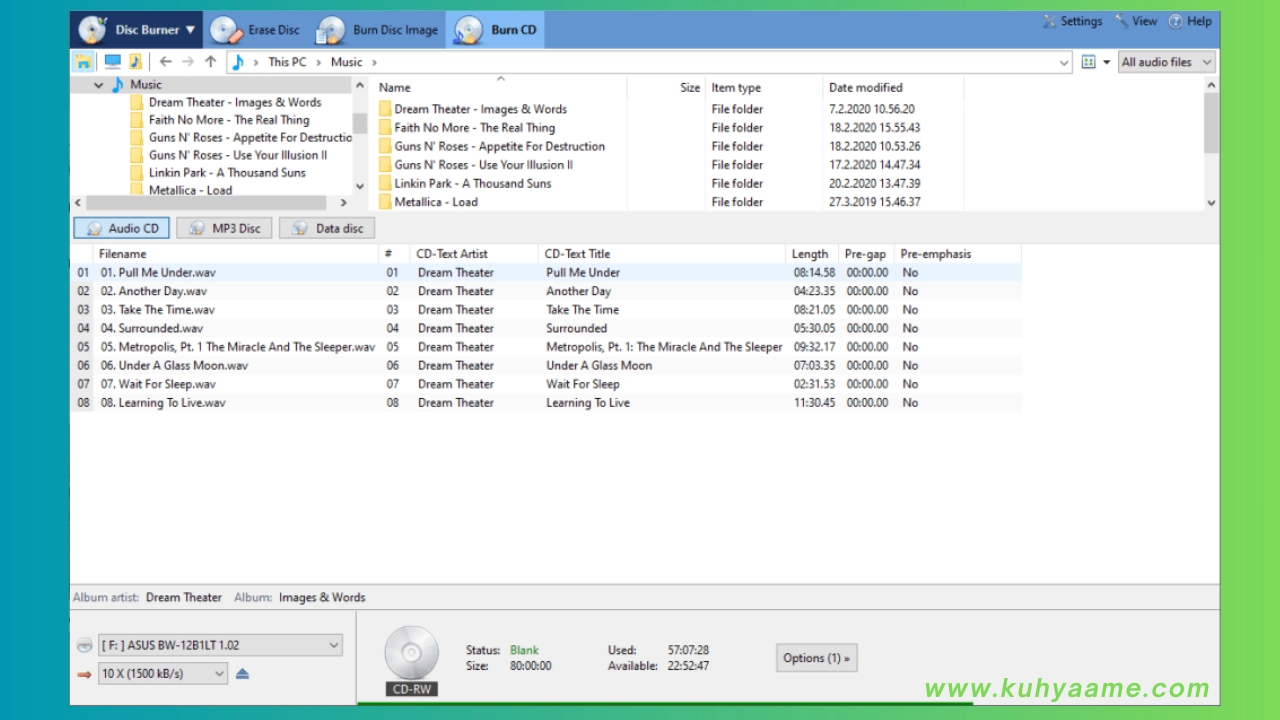Open the view layout dropdown arrow

pyautogui.click(x=1107, y=62)
